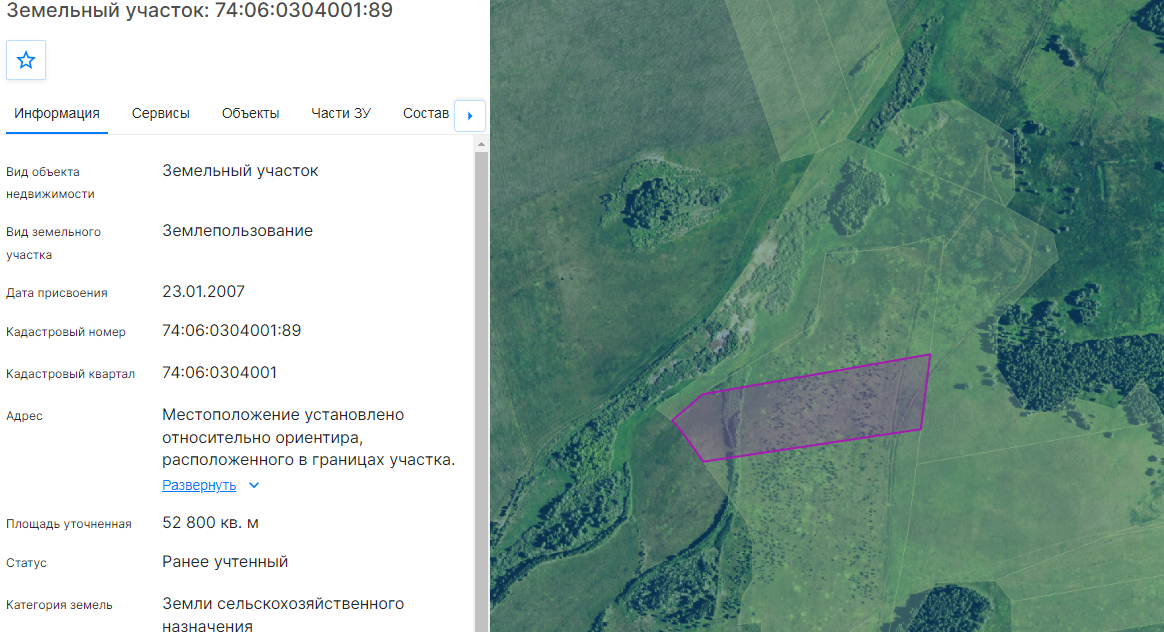The width and height of the screenshot is (1164, 632).
Task: Click the Площадь уточненная label
Action: pyautogui.click(x=68, y=524)
